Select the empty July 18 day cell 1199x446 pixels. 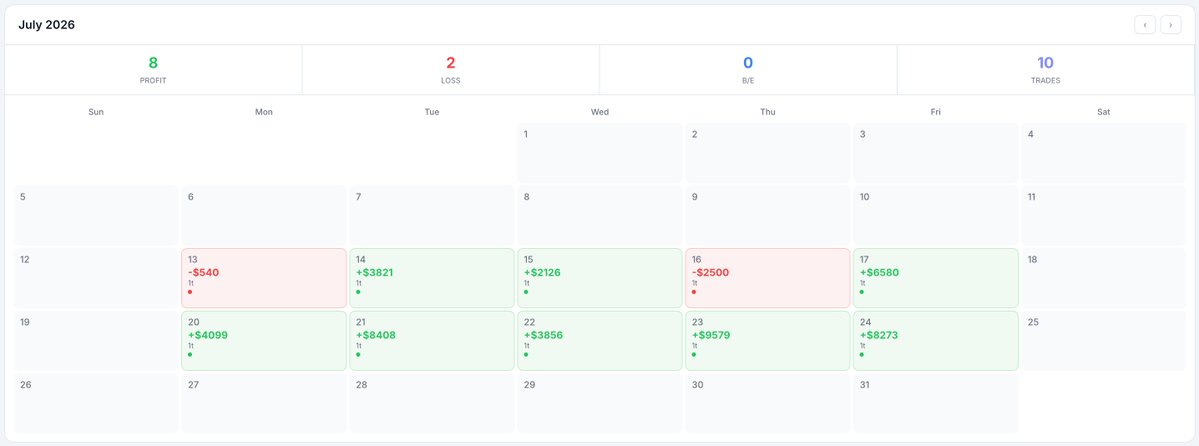point(1103,278)
